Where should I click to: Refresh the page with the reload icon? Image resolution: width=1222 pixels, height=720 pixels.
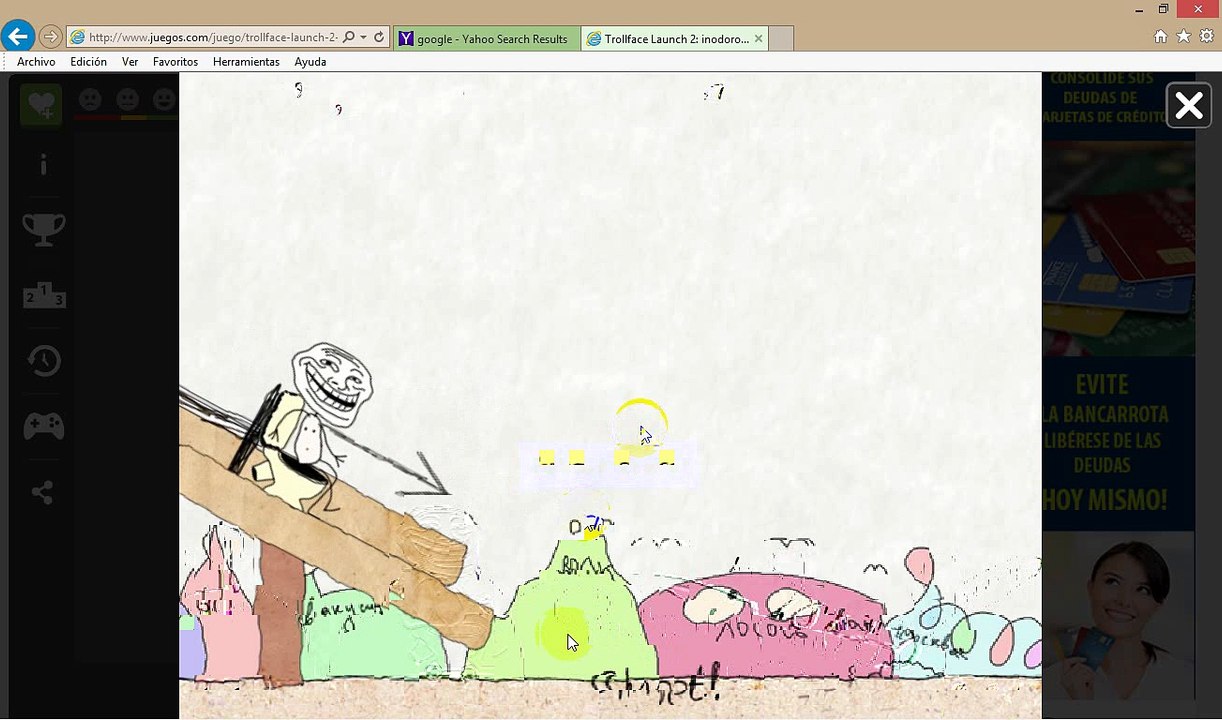pos(379,38)
